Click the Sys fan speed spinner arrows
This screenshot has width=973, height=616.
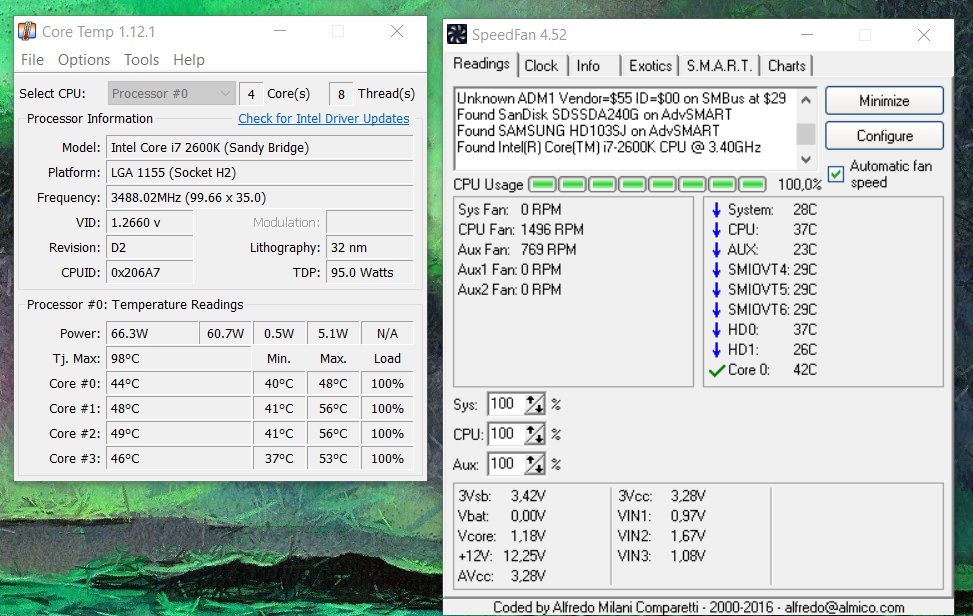click(x=534, y=404)
